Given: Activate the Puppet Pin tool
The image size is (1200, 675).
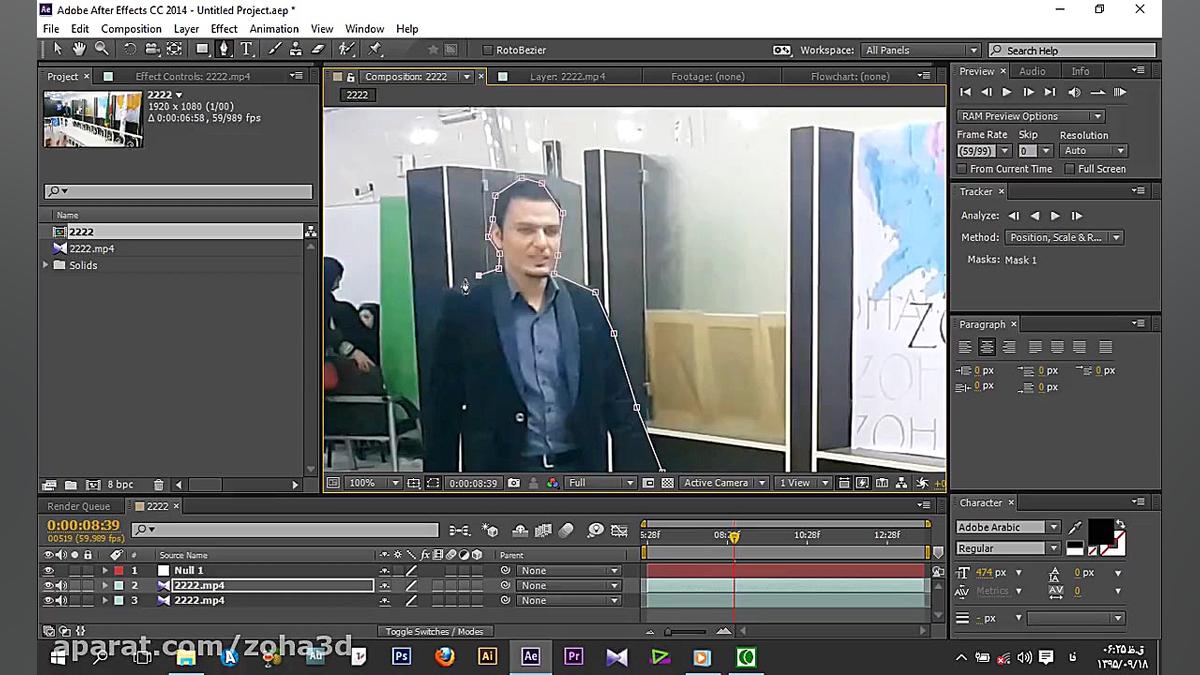Looking at the screenshot, I should 375,49.
